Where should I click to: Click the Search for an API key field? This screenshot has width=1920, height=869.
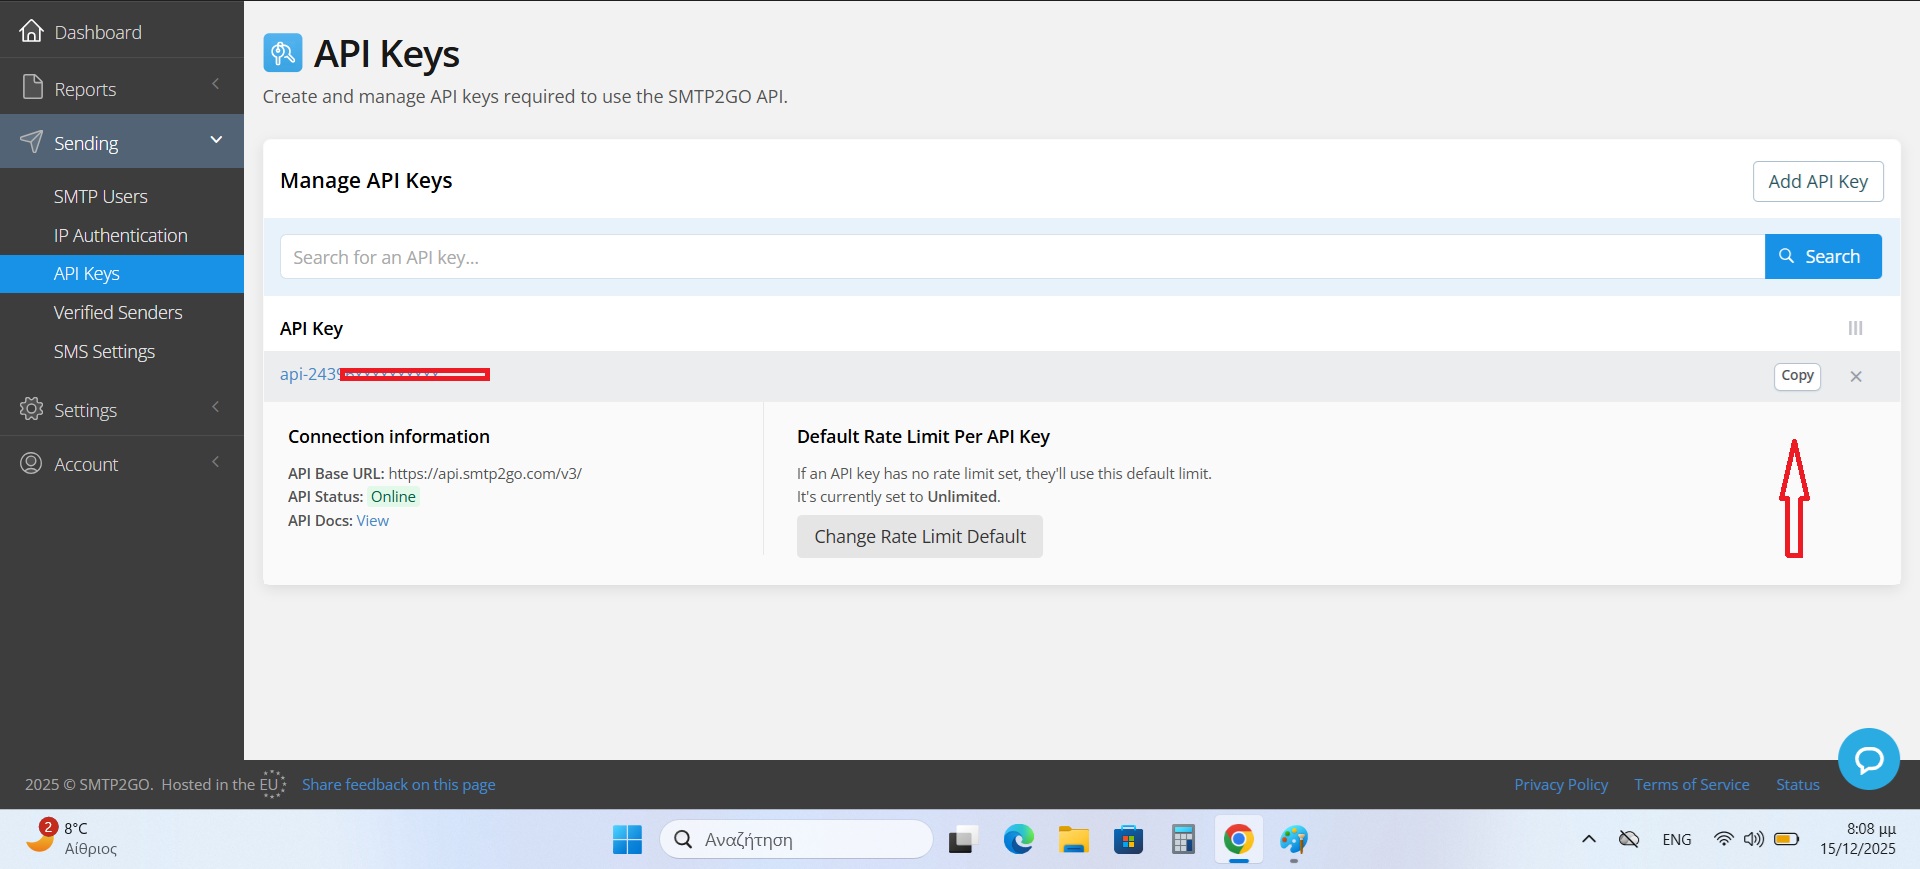pos(1020,257)
